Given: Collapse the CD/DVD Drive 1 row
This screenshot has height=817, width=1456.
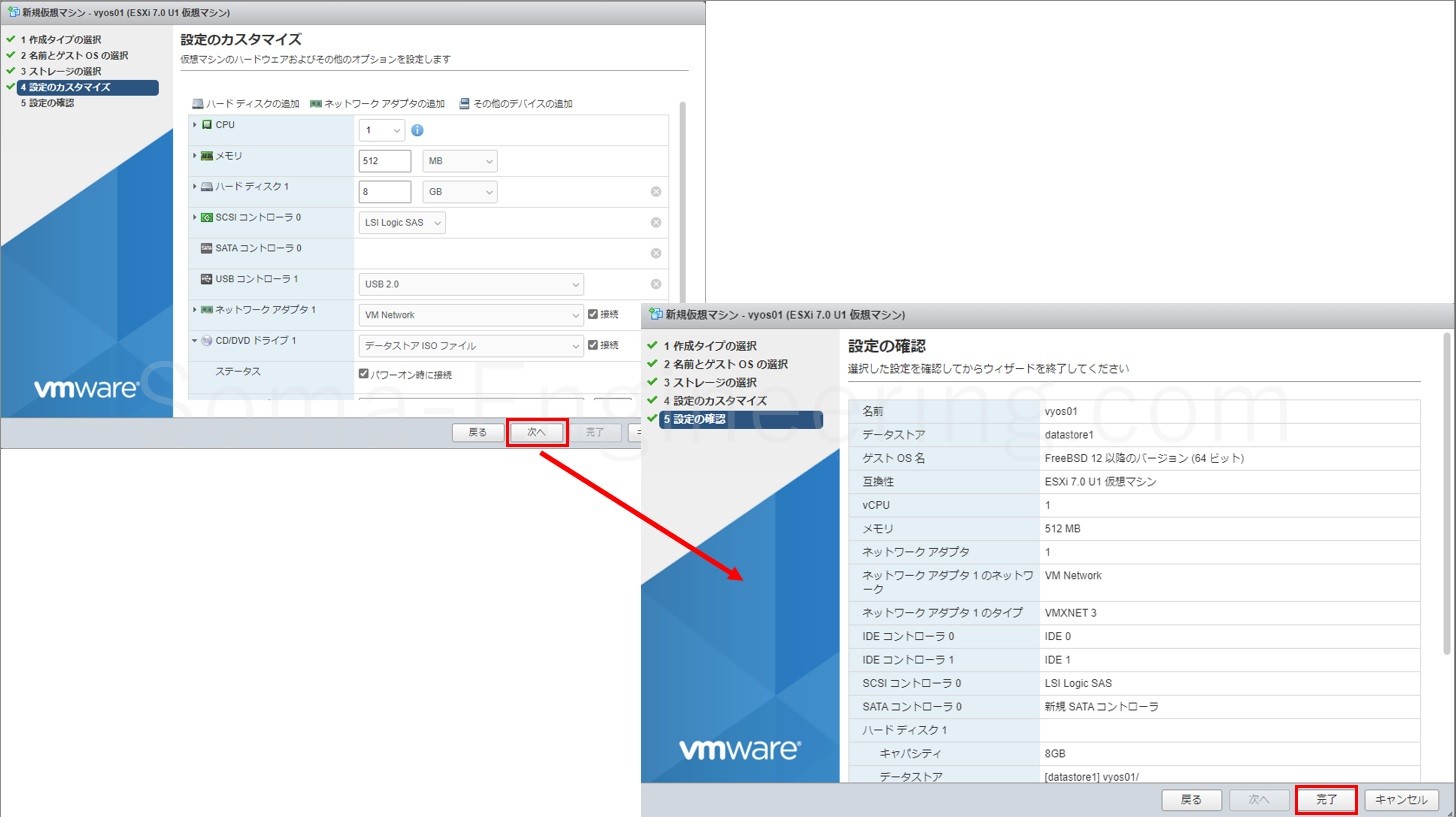Looking at the screenshot, I should tap(195, 341).
